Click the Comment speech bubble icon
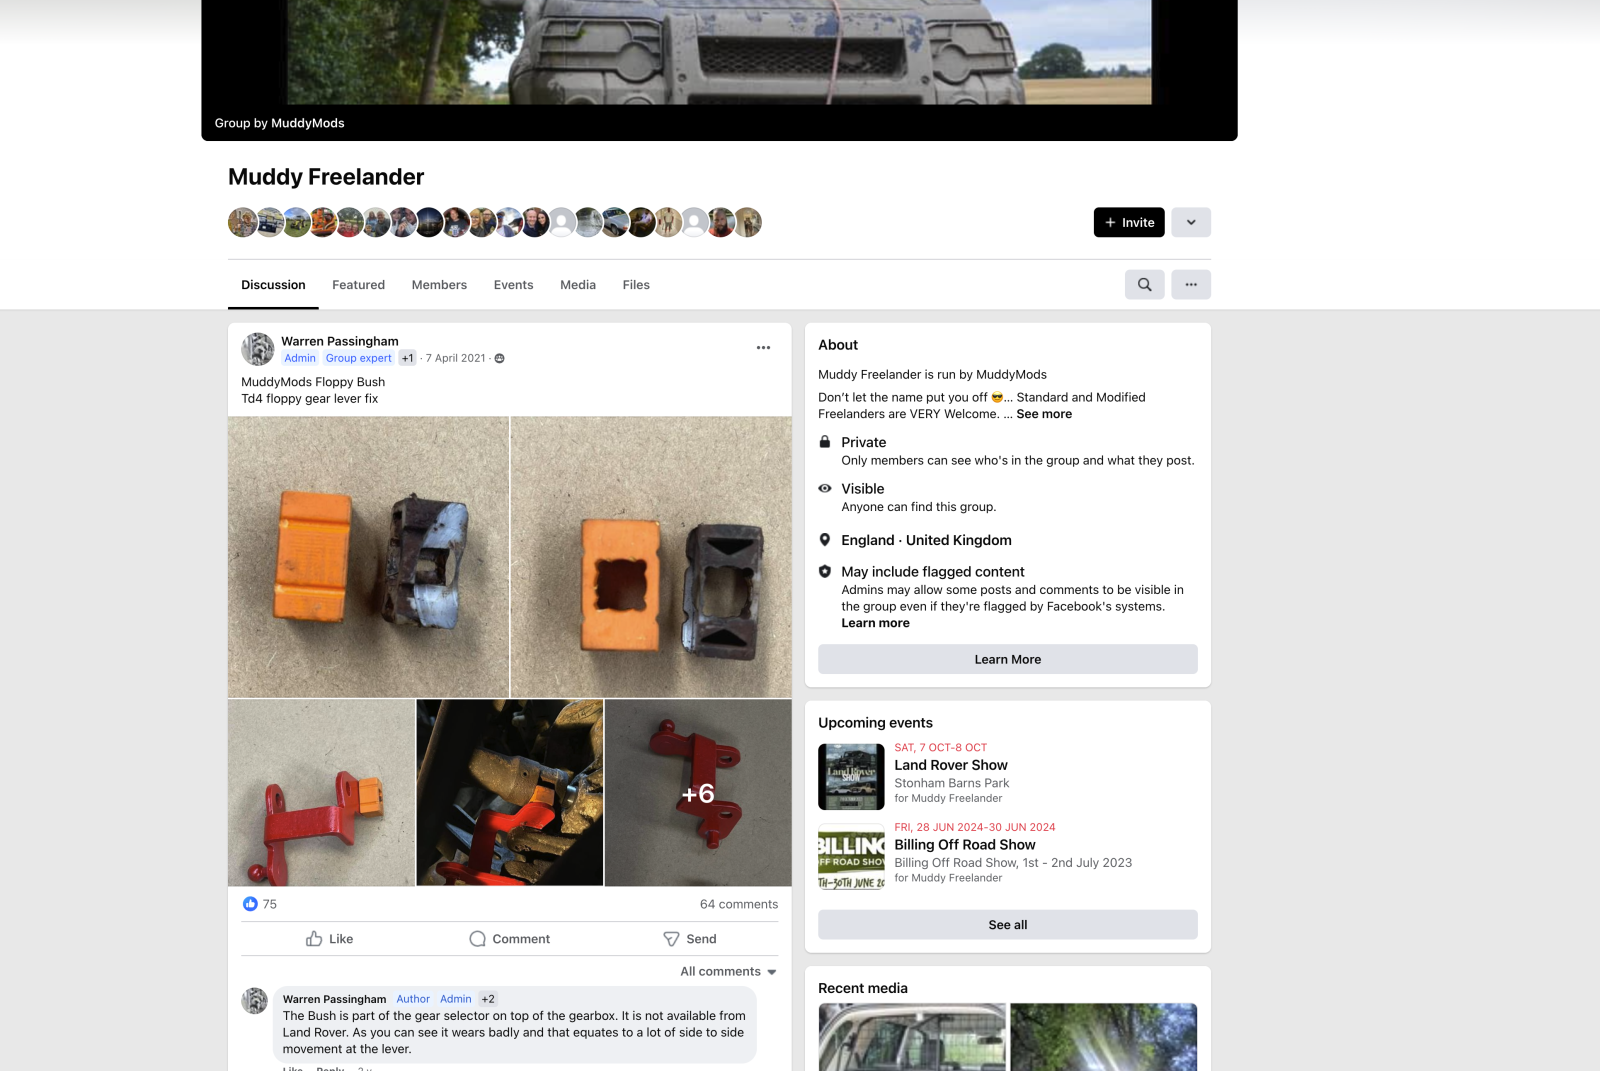 click(x=478, y=939)
